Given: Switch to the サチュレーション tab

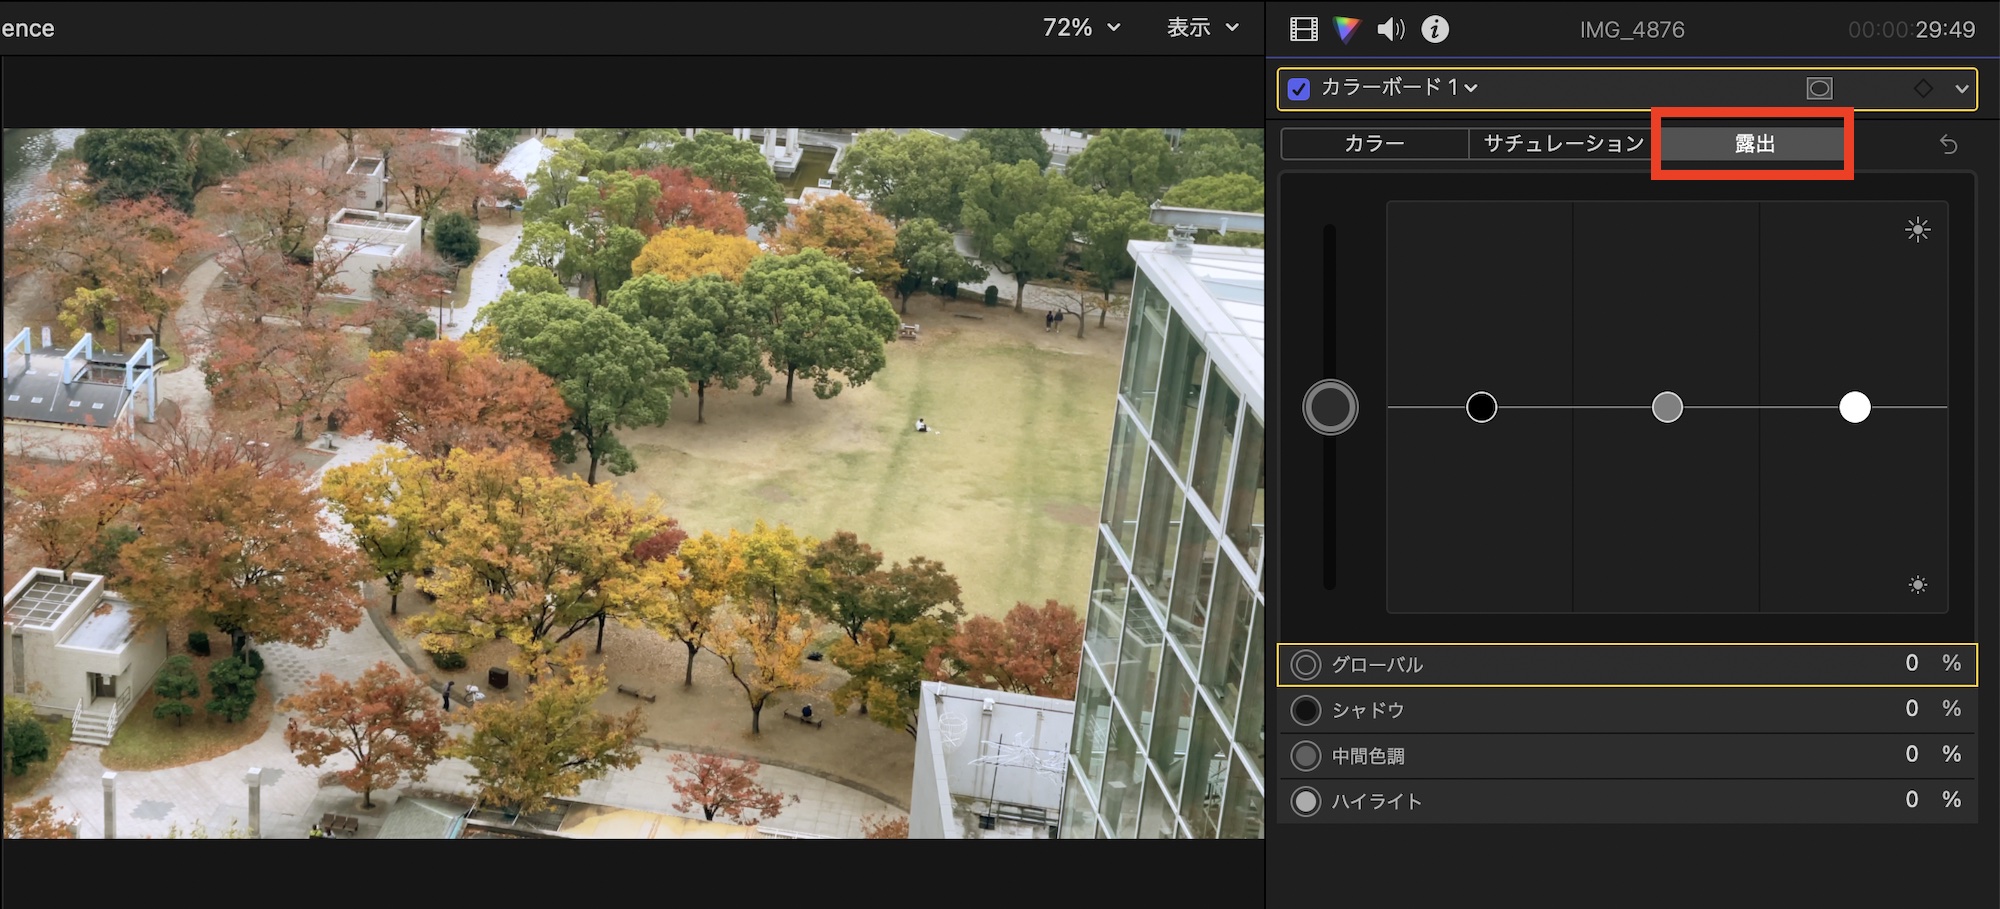Looking at the screenshot, I should tap(1563, 144).
